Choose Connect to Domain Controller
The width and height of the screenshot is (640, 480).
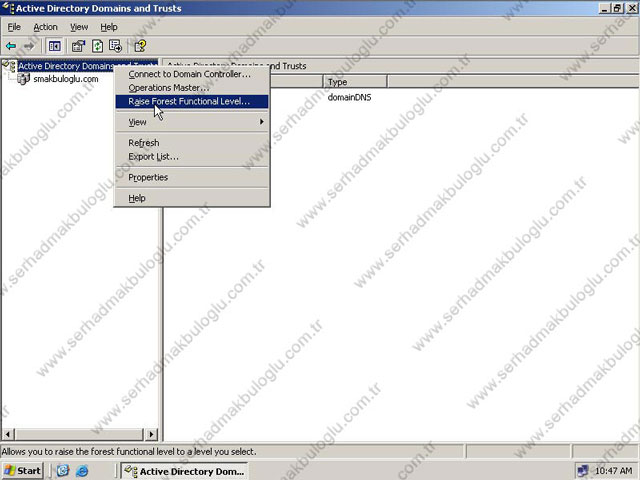[x=192, y=74]
